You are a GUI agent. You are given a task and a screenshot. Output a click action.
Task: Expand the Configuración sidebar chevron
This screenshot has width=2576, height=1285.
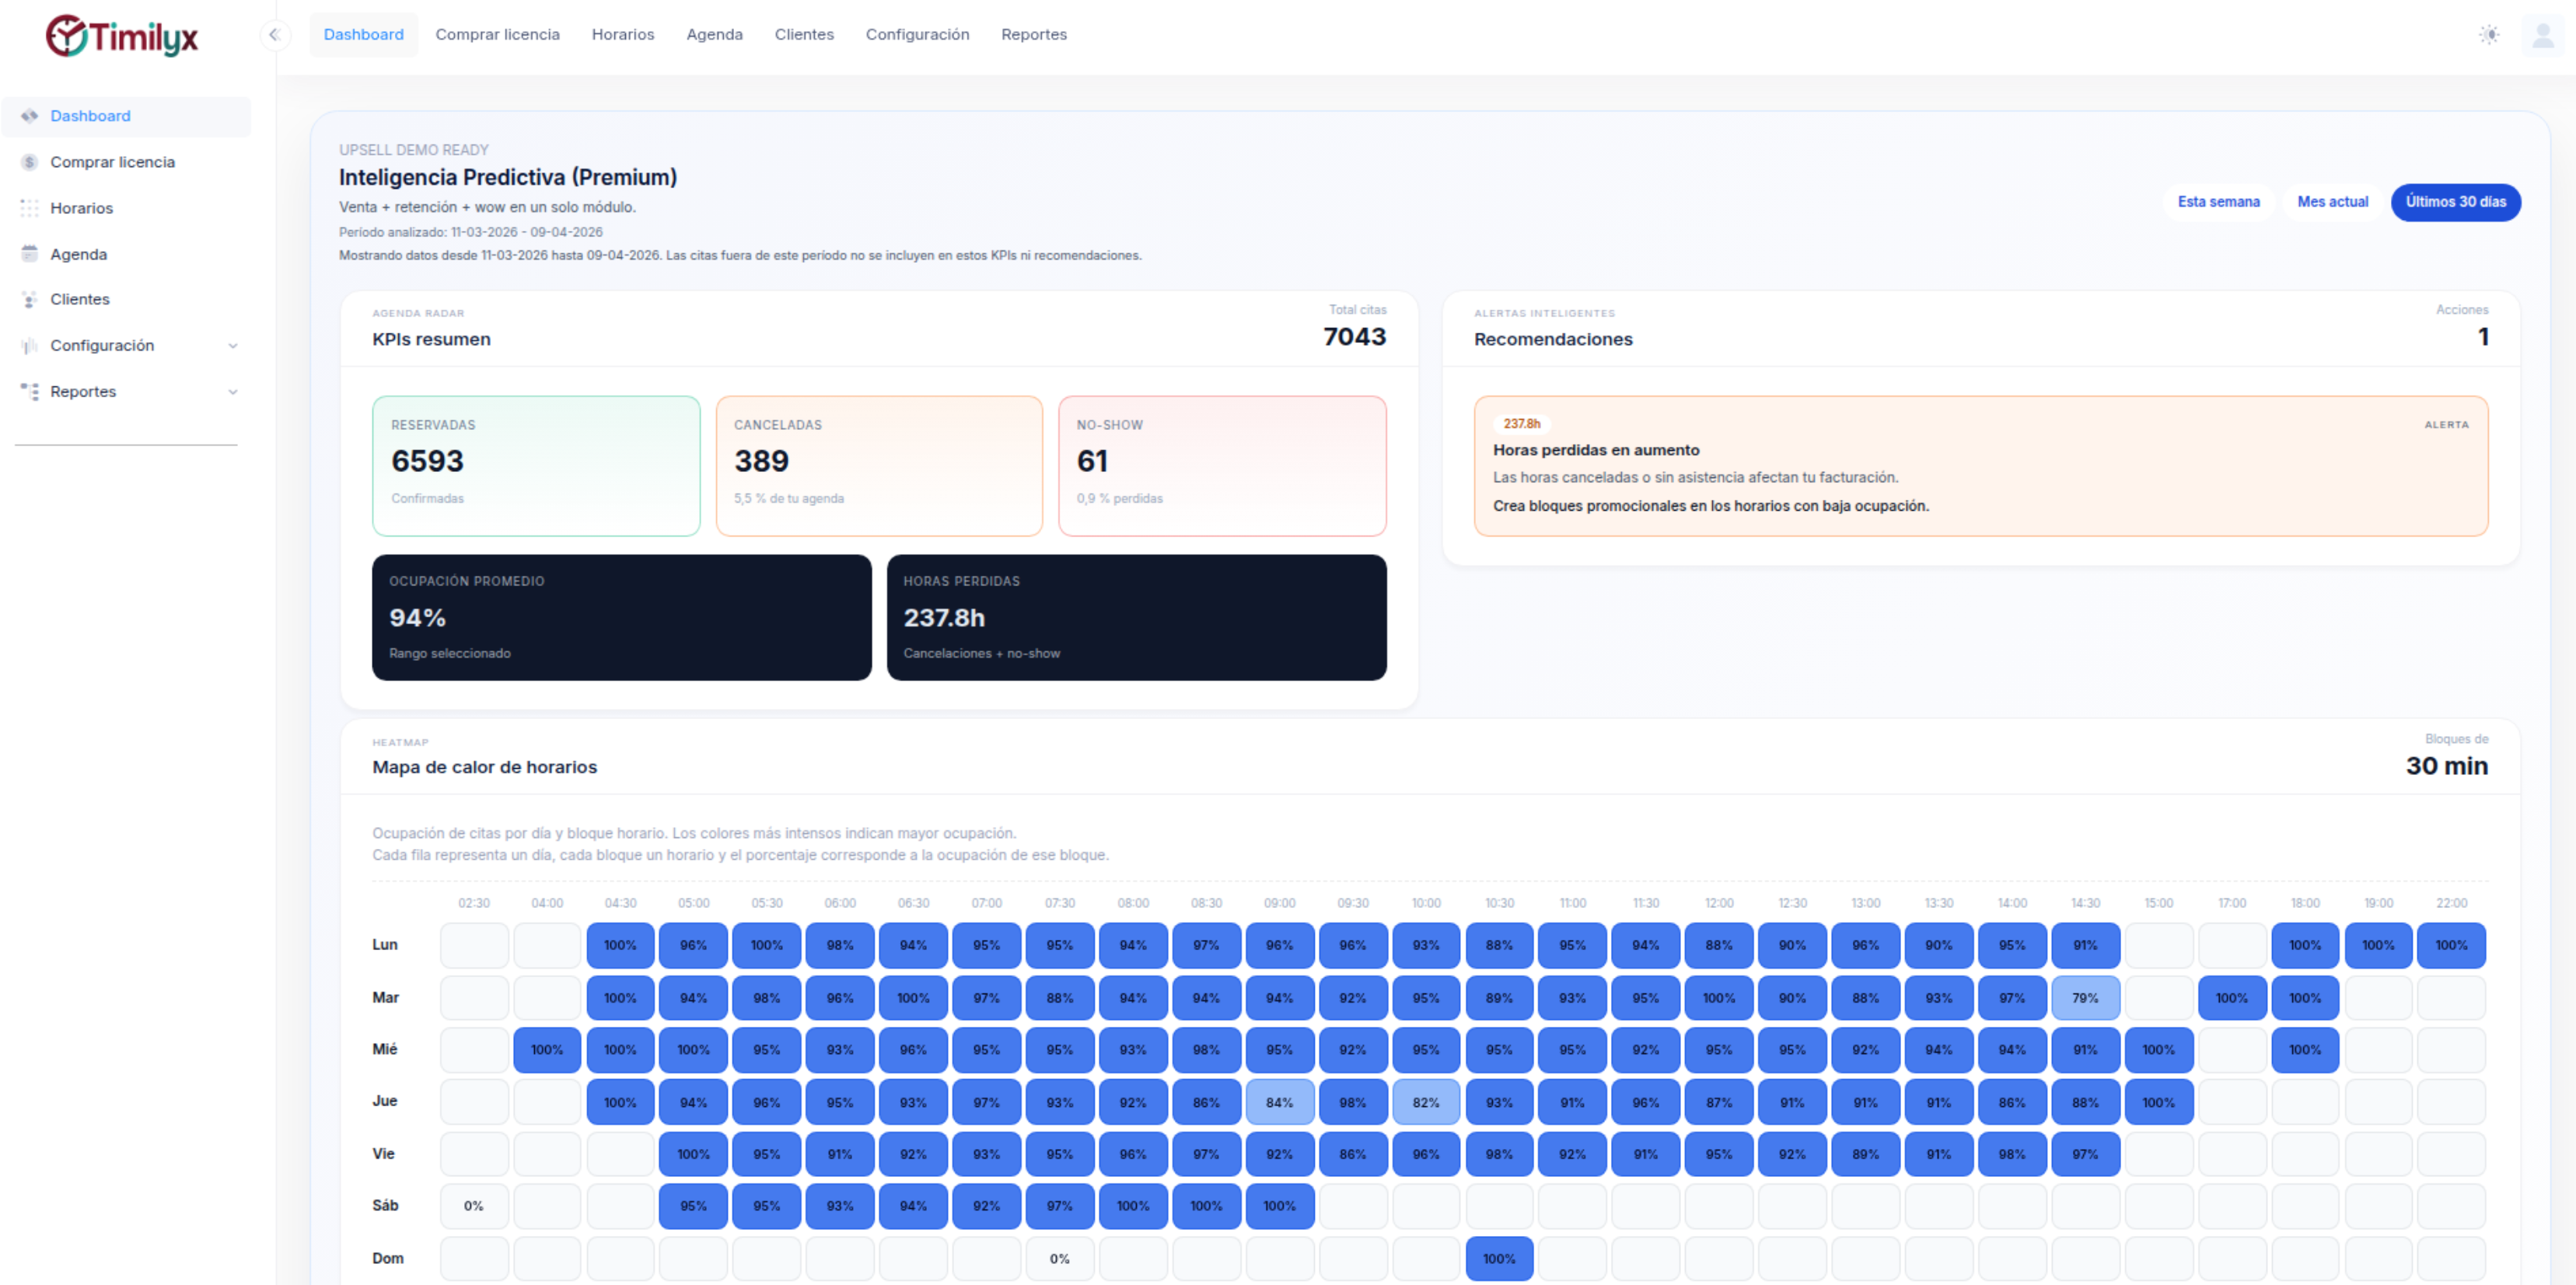233,346
